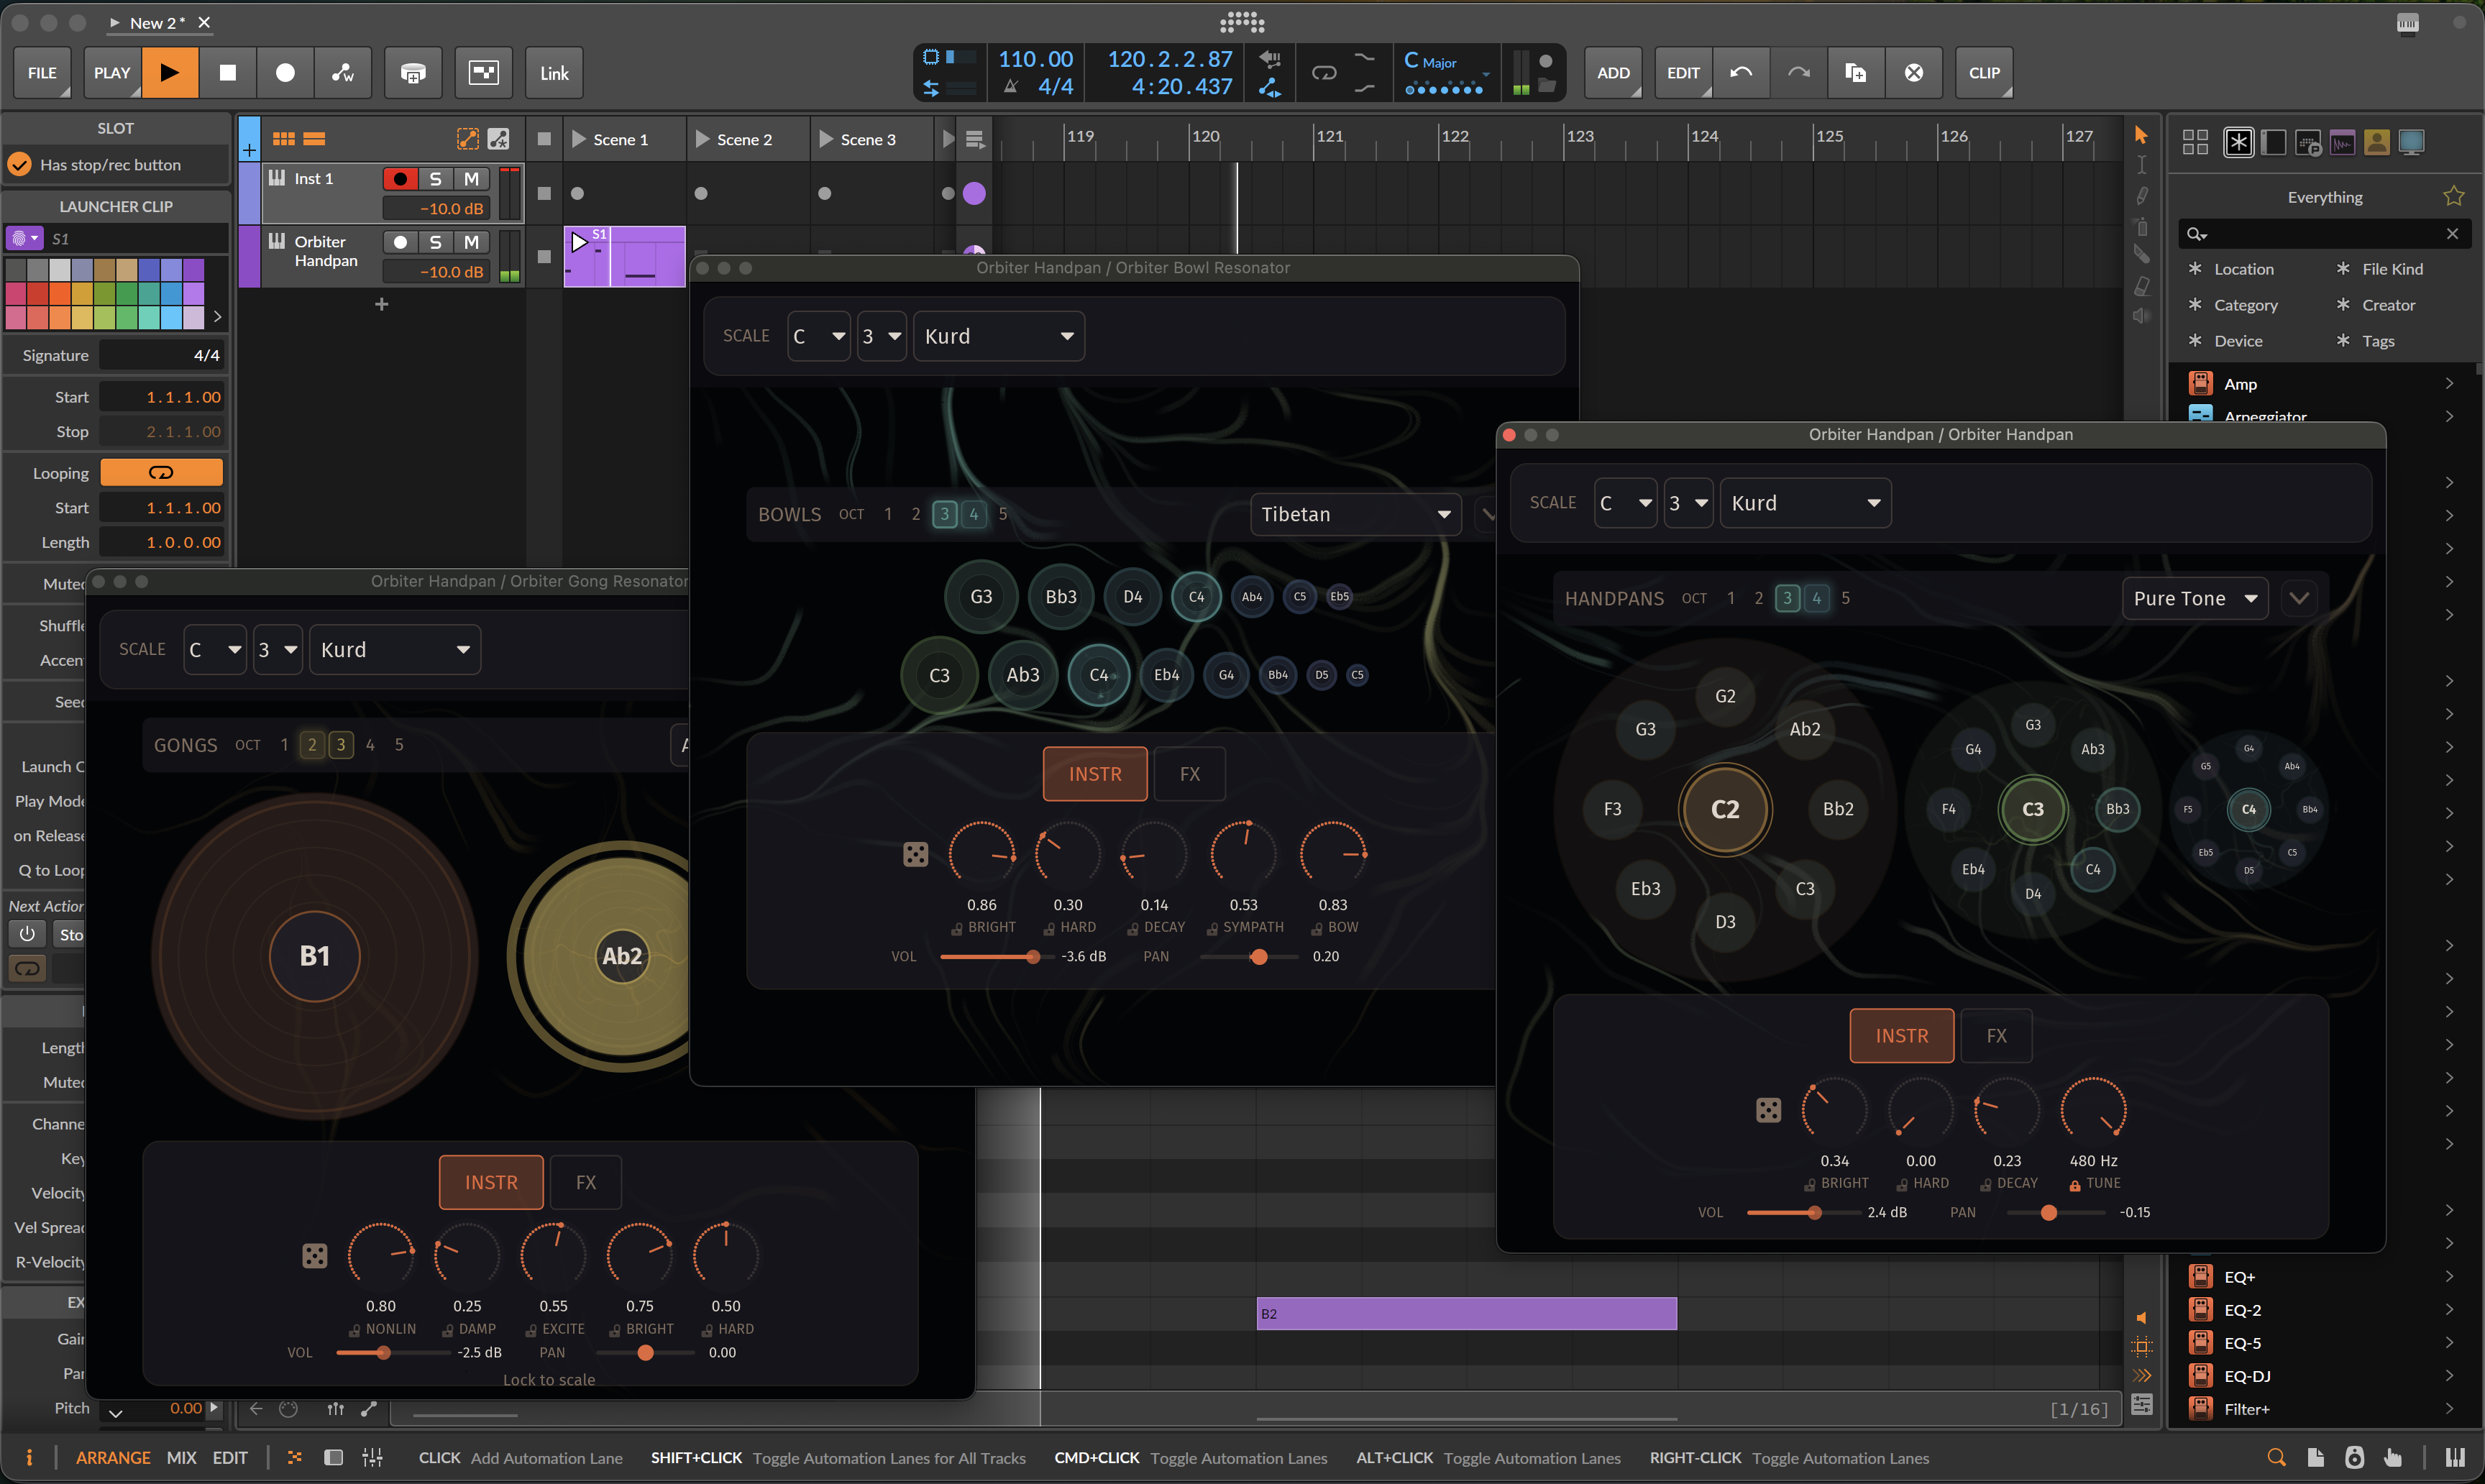Viewport: 2485px width, 1484px height.
Task: Click the delete X circle icon
Action: pos(1913,72)
